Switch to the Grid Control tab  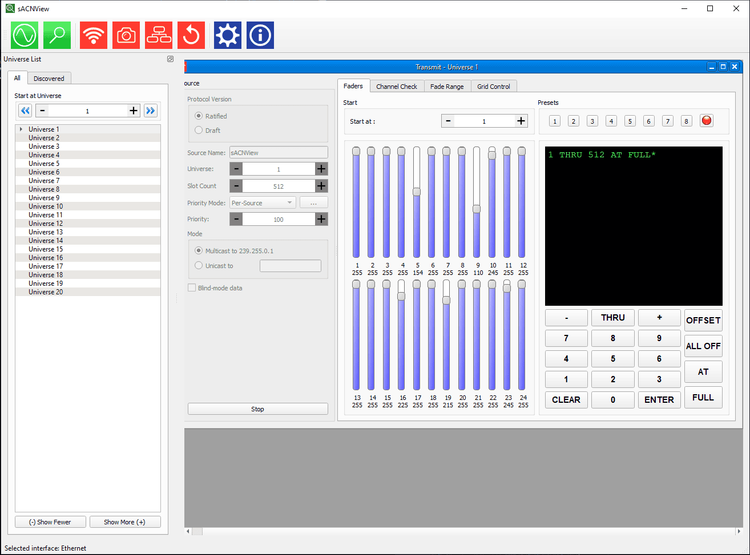point(494,87)
